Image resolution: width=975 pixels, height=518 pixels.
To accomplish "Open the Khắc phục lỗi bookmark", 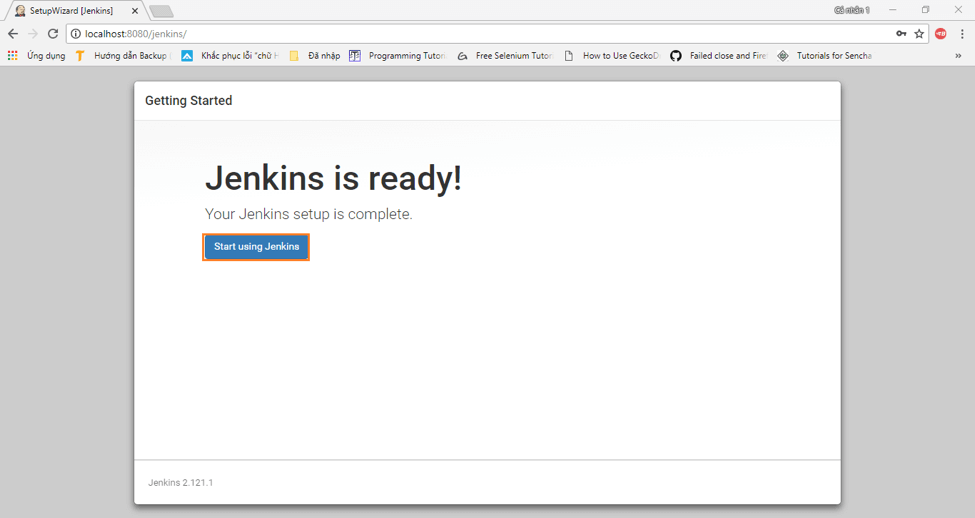I will [x=230, y=55].
